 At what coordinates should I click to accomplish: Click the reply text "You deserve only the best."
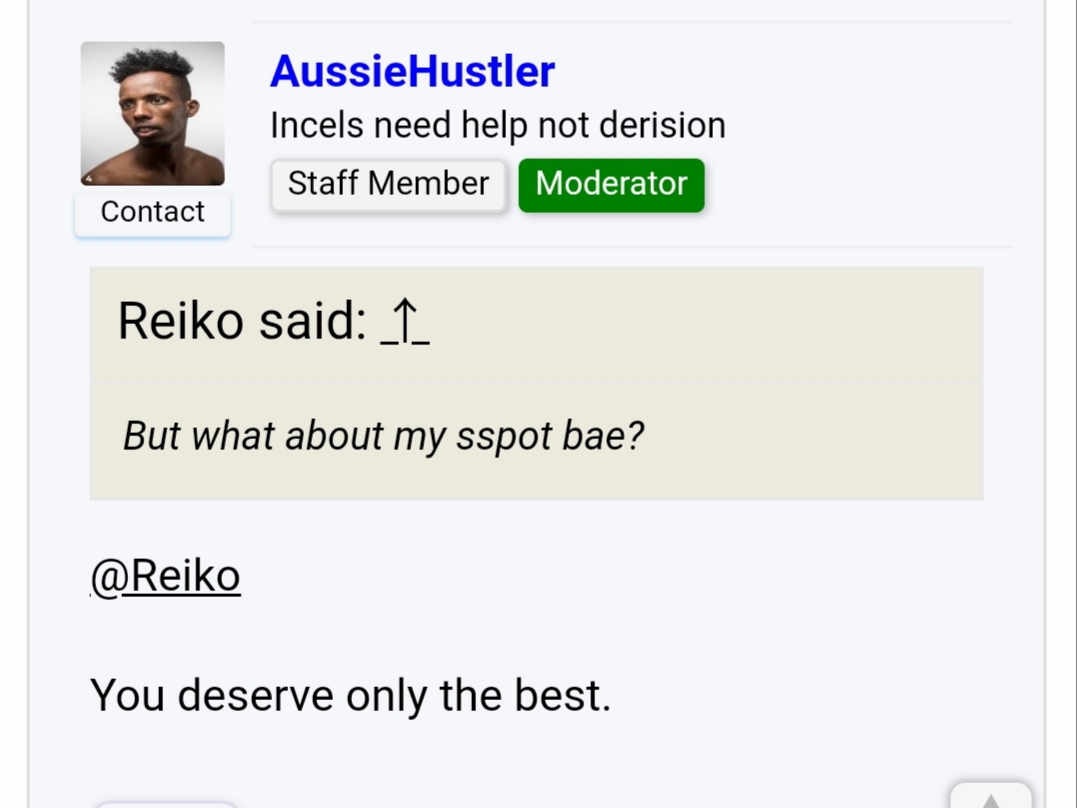click(x=350, y=695)
